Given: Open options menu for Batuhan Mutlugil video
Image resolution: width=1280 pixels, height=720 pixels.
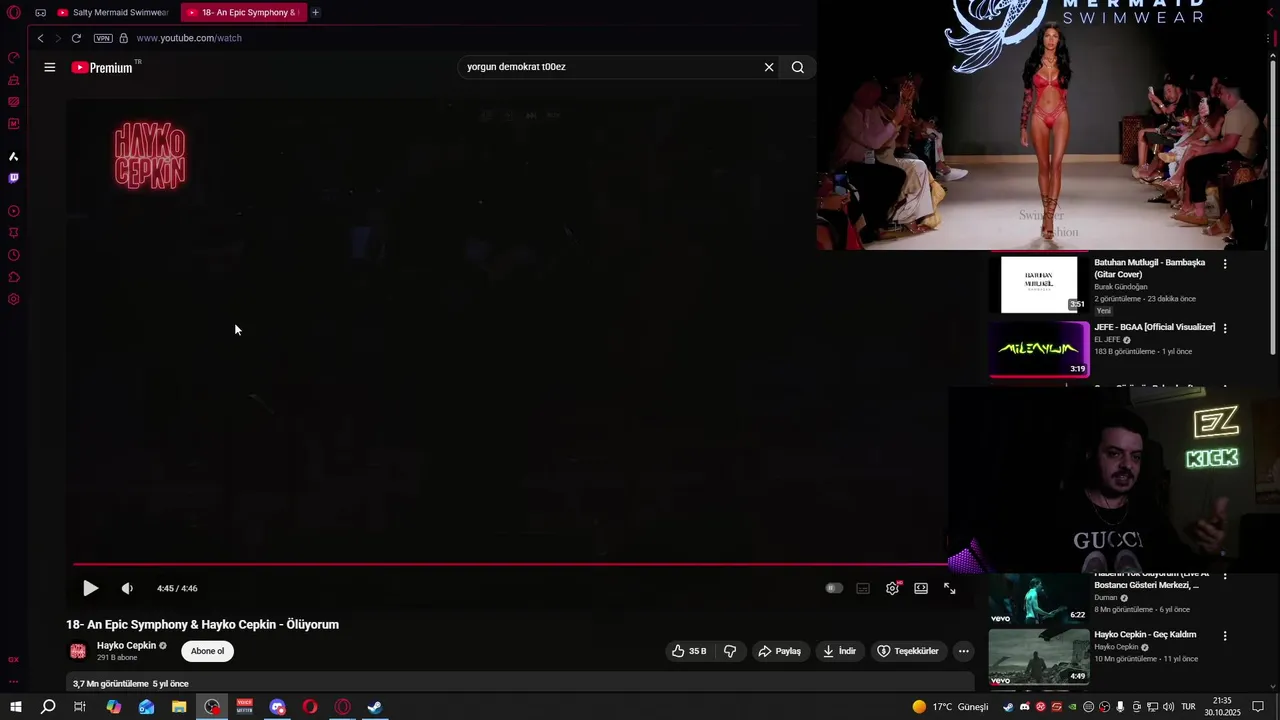Looking at the screenshot, I should [x=1225, y=264].
